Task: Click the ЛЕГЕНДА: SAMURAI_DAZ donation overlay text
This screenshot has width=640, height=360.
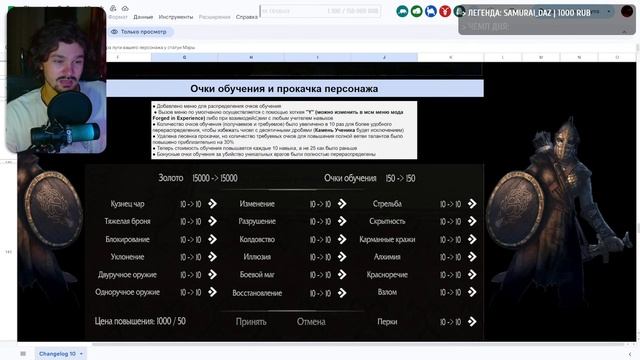Action: 529,13
